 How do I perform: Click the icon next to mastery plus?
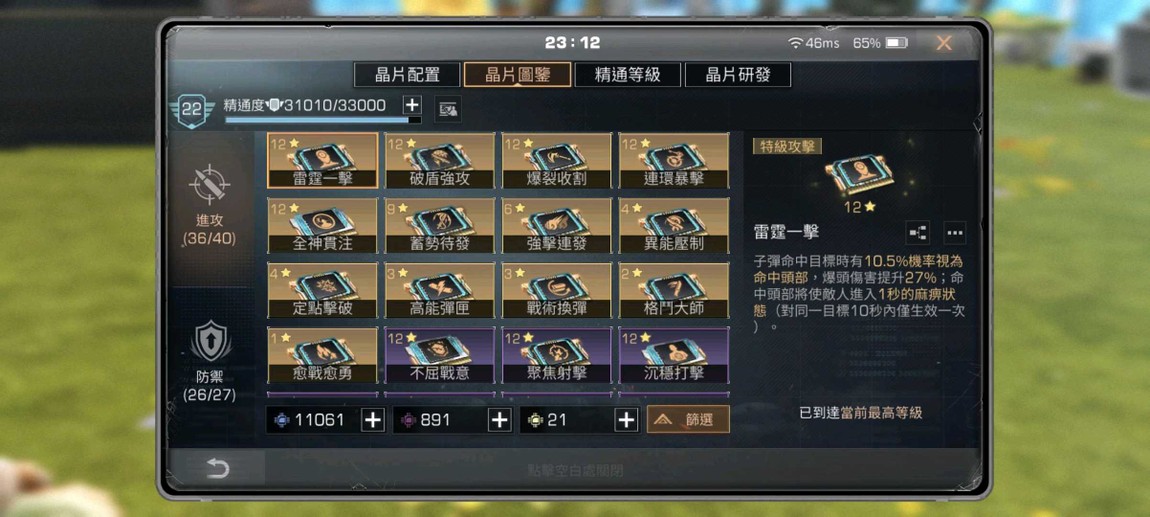coord(447,109)
